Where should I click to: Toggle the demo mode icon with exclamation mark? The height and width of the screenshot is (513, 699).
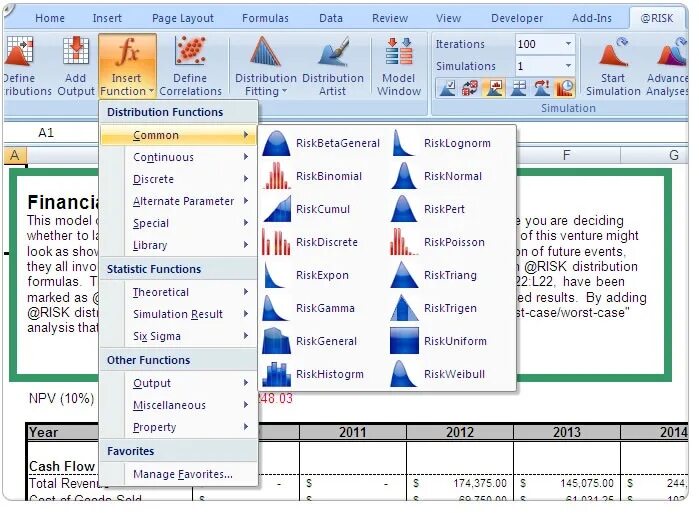pos(542,87)
